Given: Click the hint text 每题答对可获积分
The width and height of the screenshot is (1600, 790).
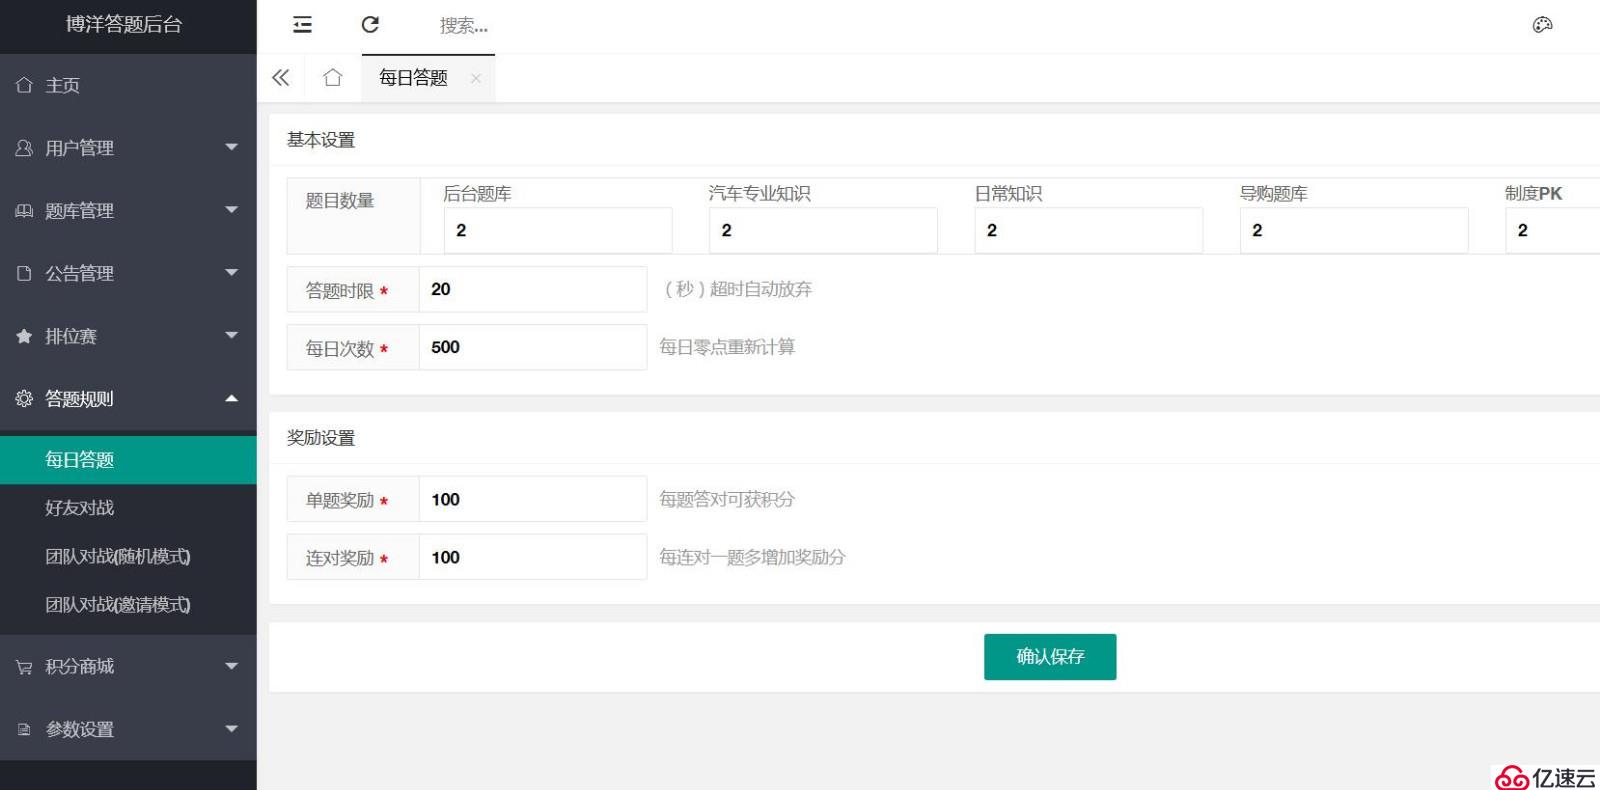Looking at the screenshot, I should 727,499.
